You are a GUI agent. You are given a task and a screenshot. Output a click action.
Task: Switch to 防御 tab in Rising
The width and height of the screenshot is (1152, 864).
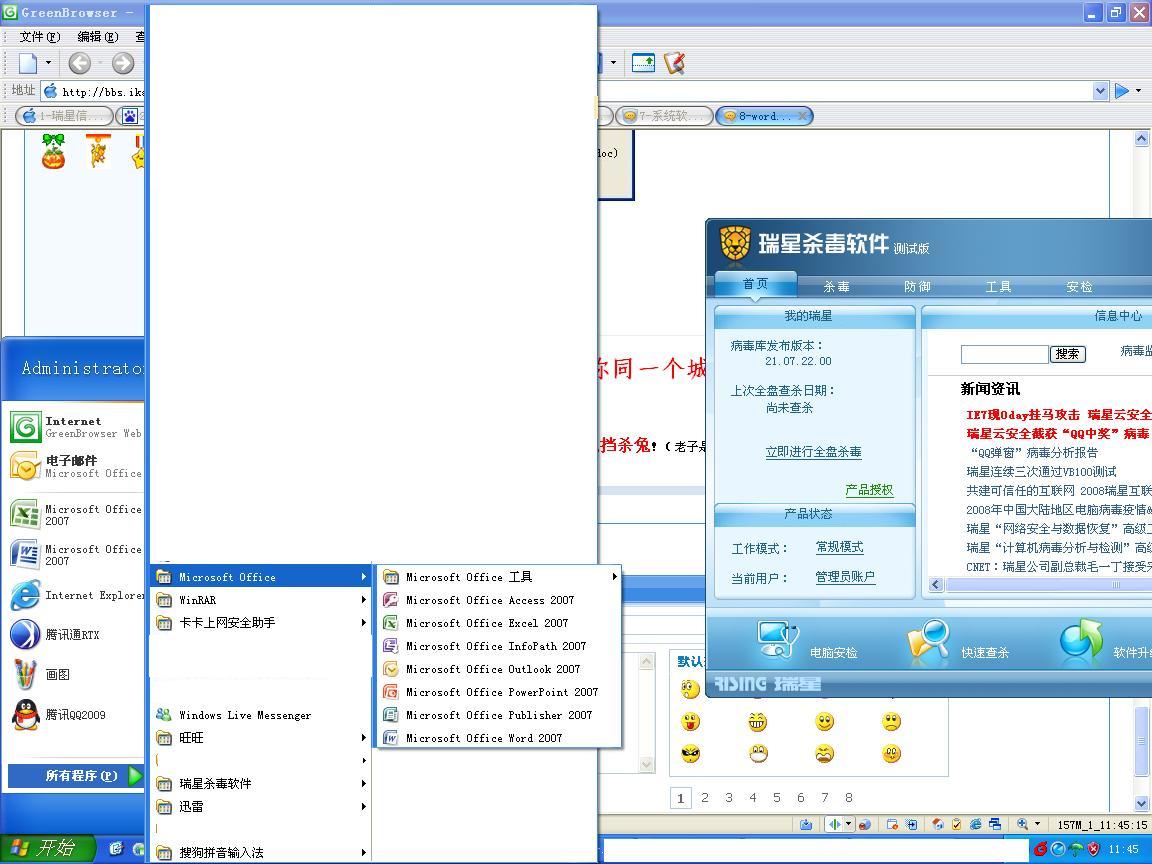[x=917, y=287]
